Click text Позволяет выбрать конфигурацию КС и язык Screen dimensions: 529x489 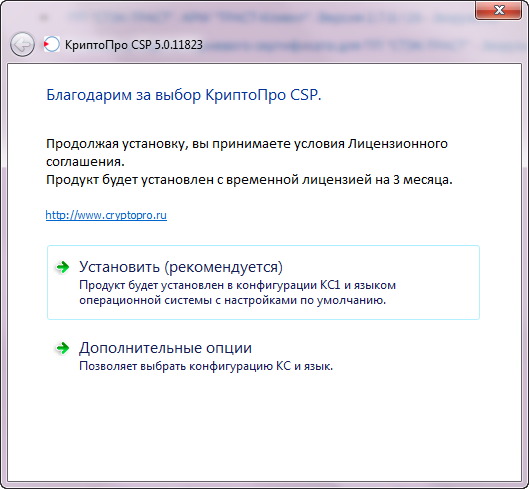[206, 366]
